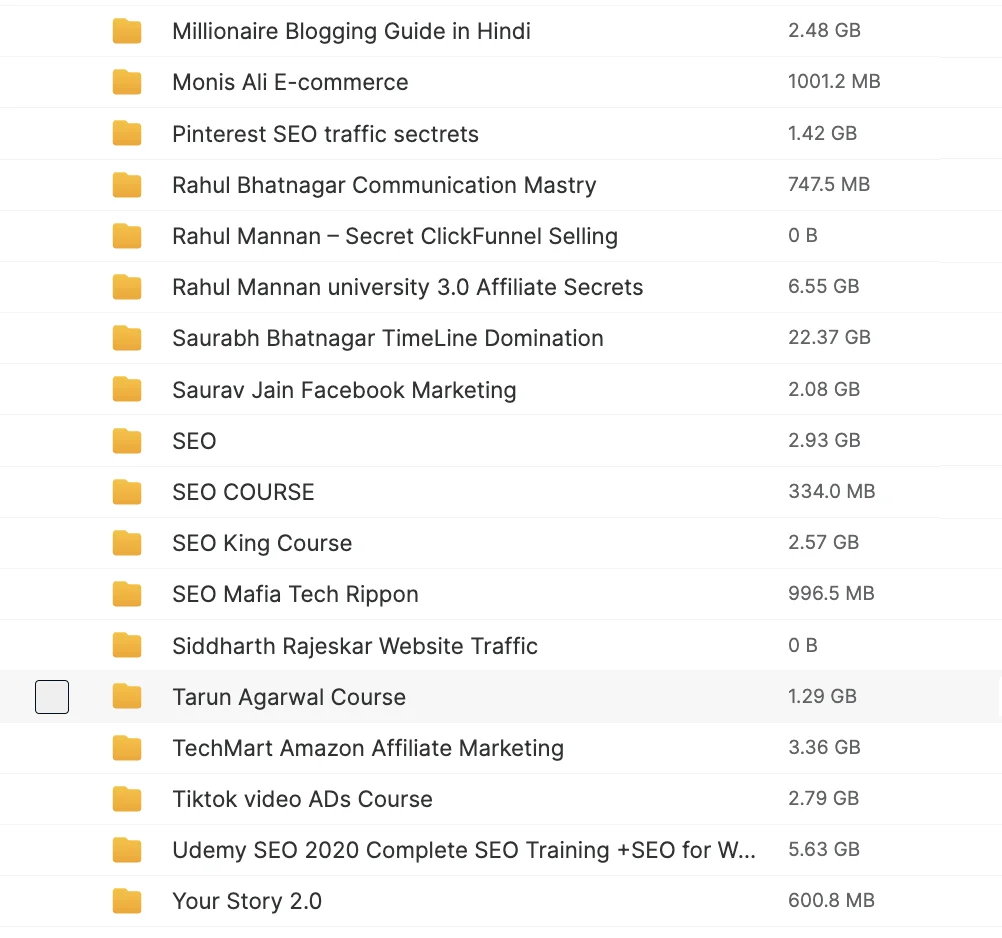Click the Monis Ali E-commerce folder icon
Screen dimensions: 1002x938
pos(127,82)
